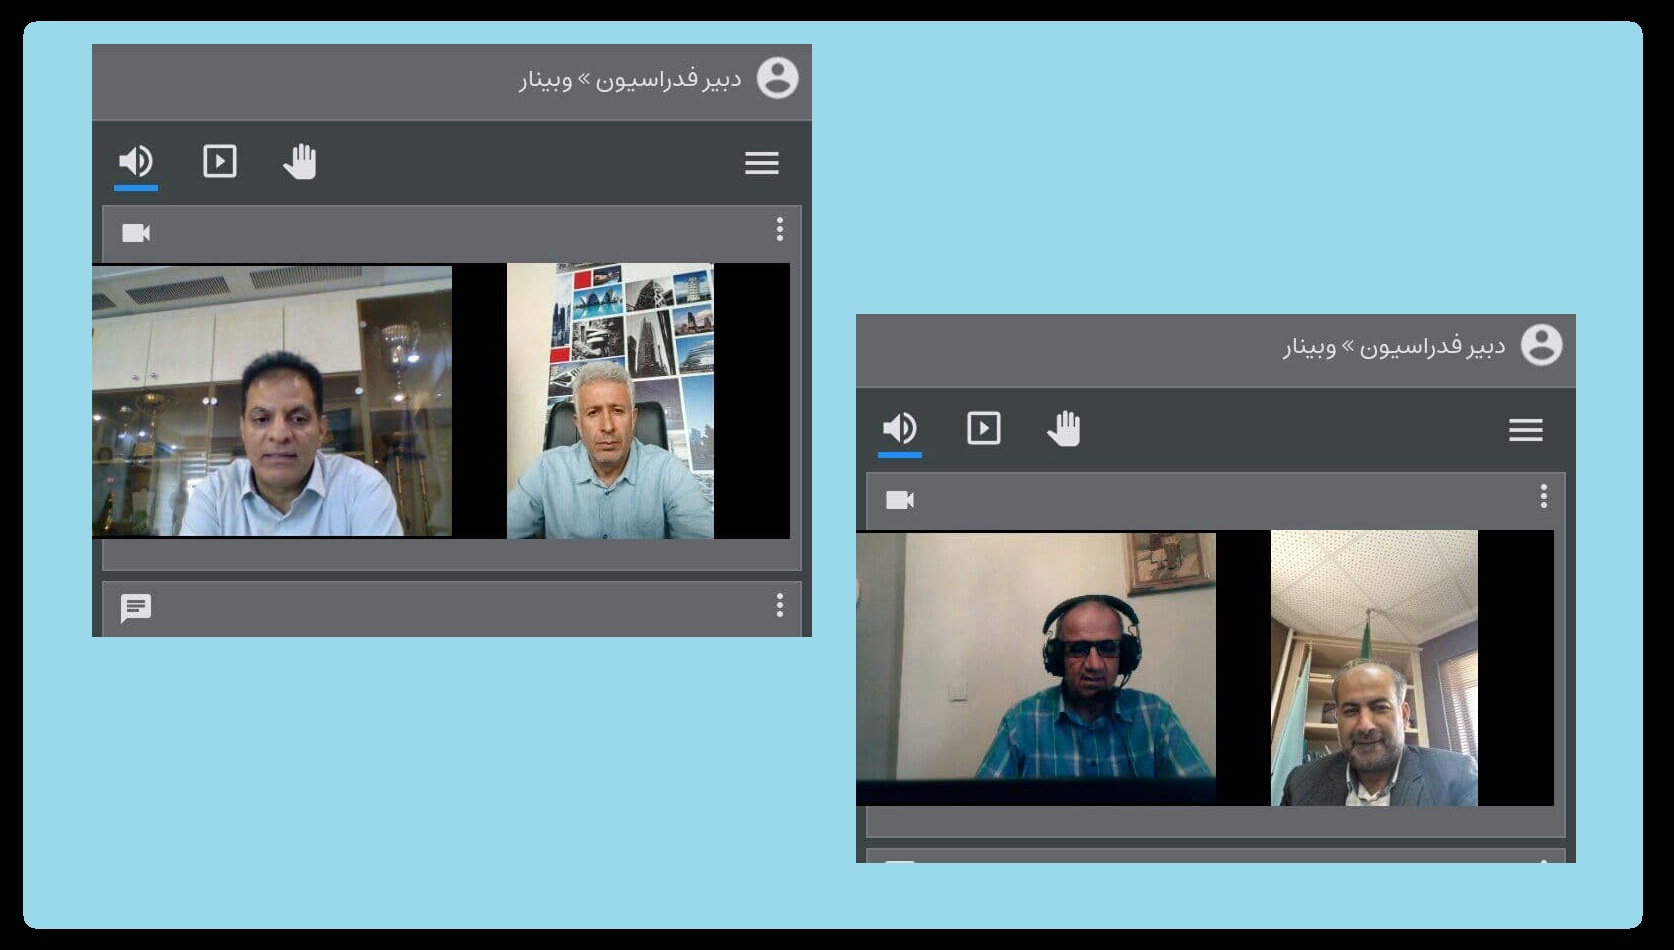This screenshot has height=950, width=1674.
Task: Open chat panel three-dot options in left window
Action: click(780, 605)
